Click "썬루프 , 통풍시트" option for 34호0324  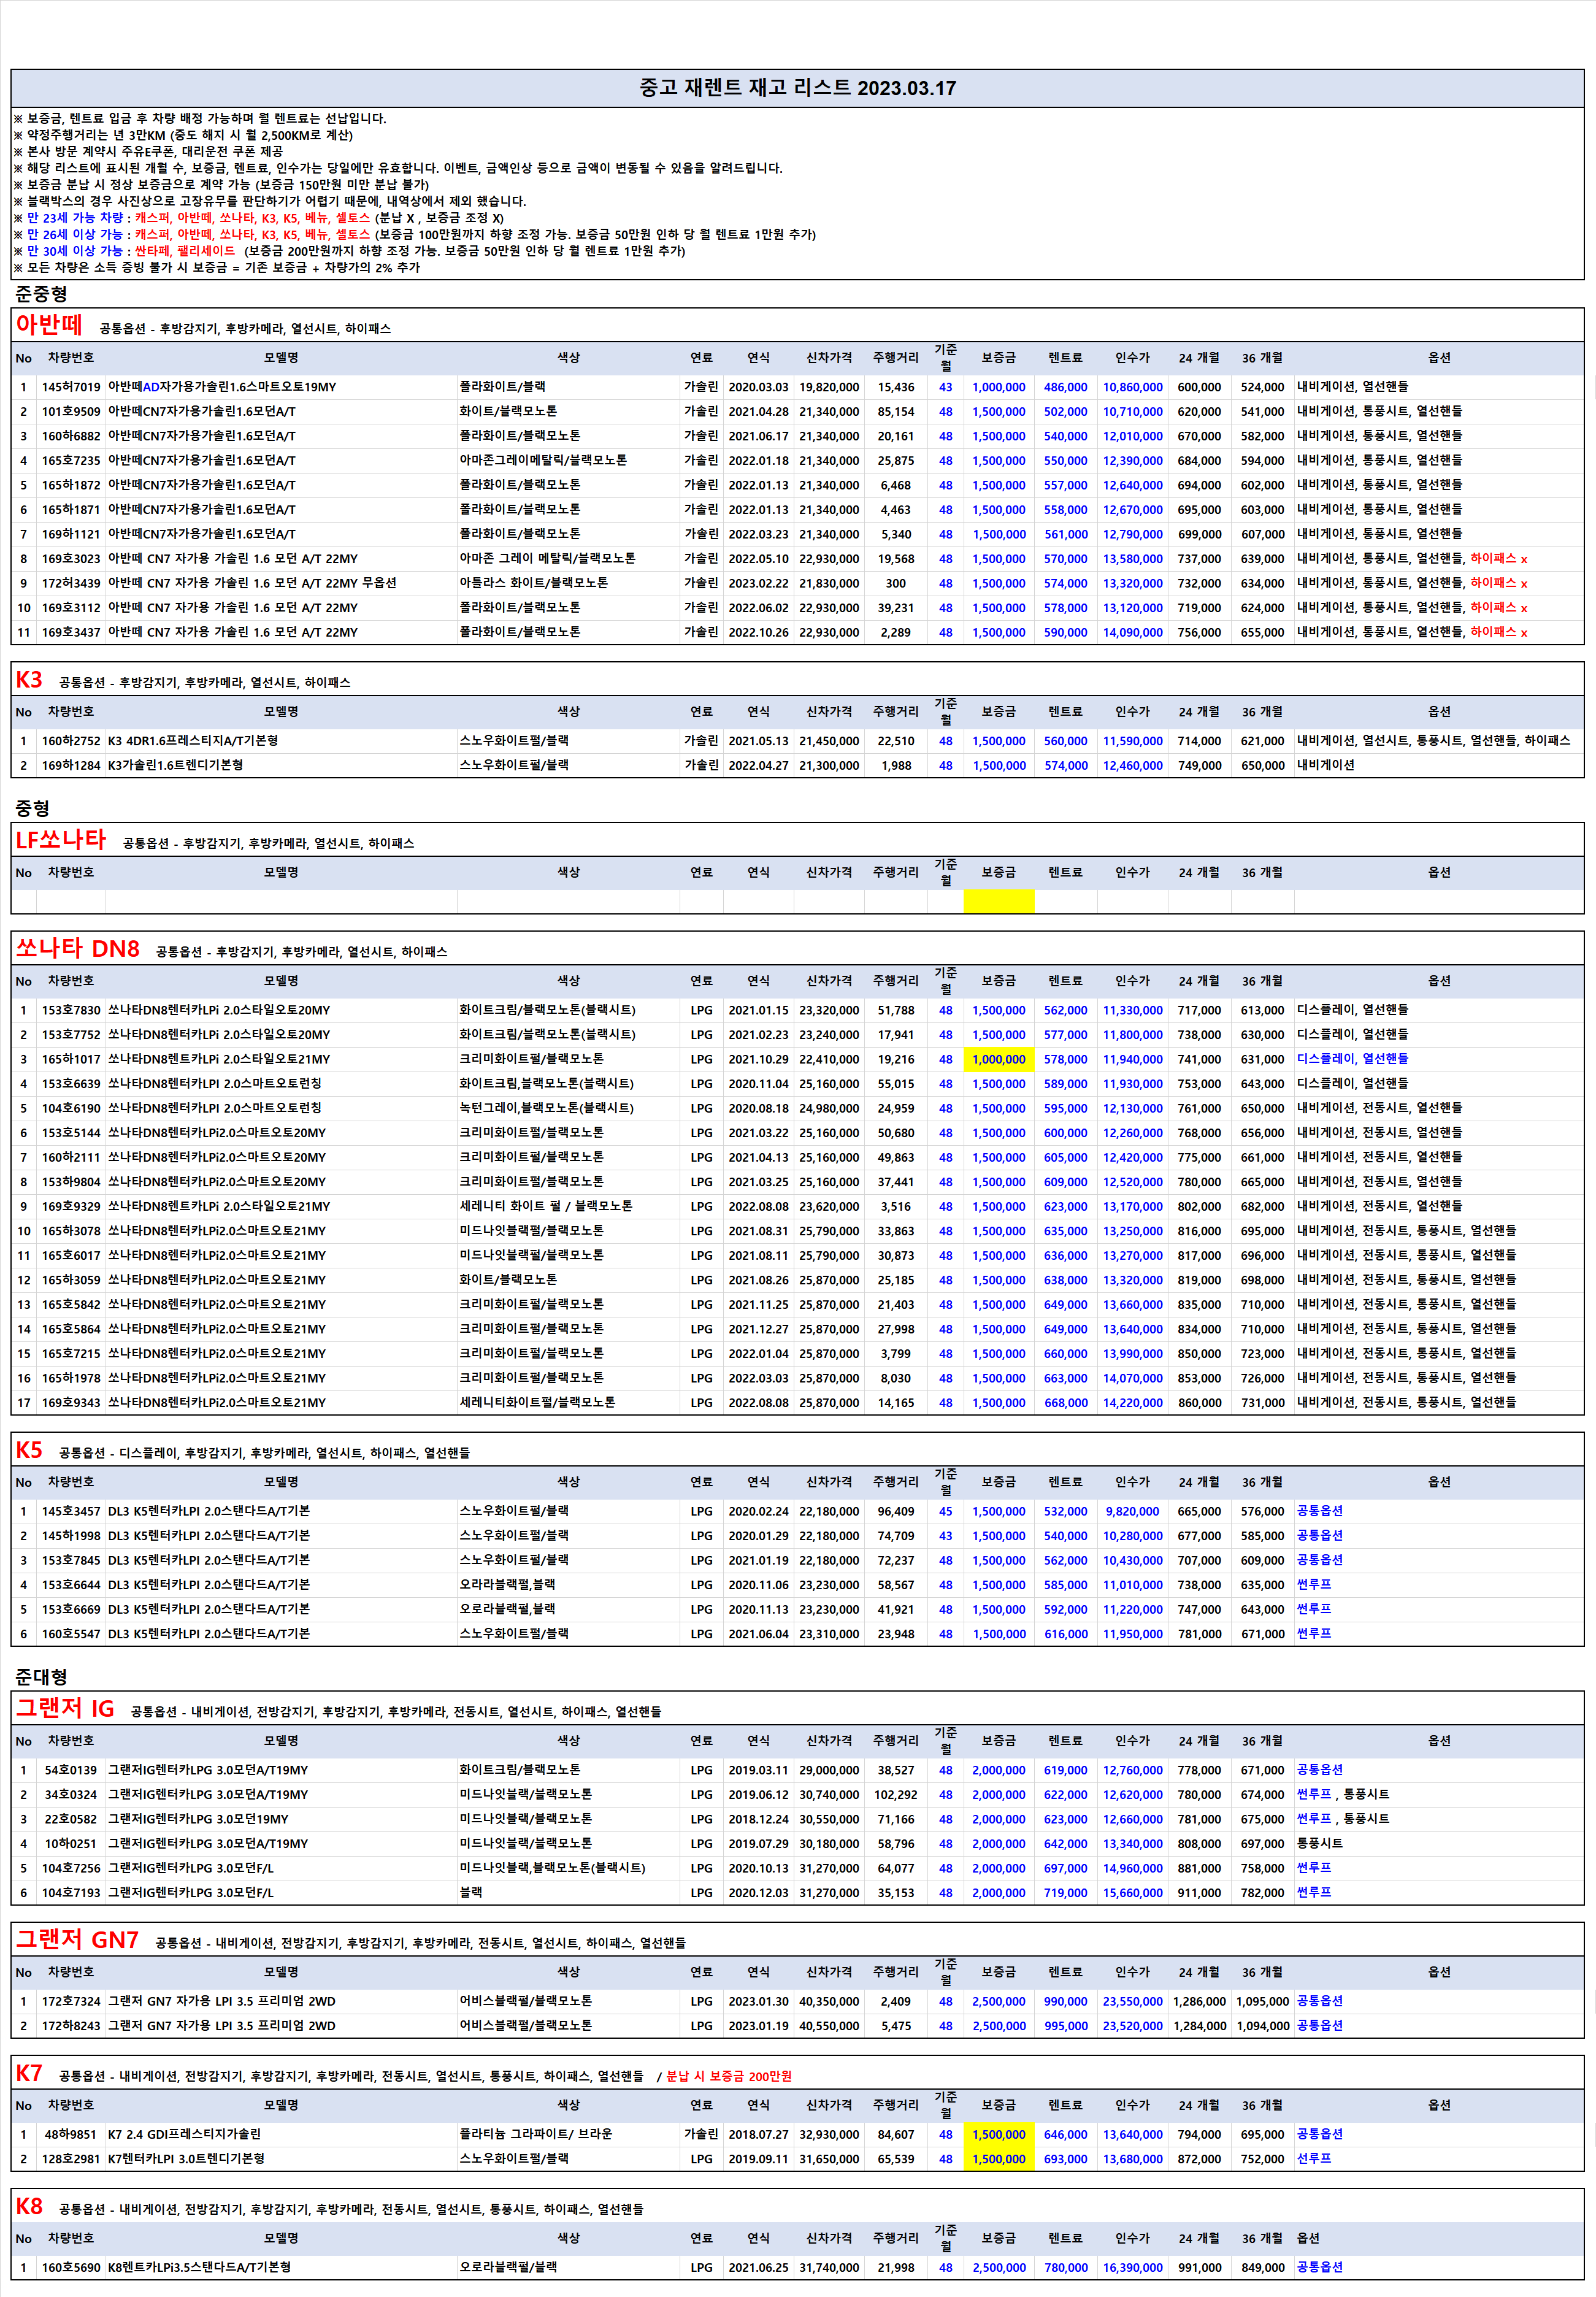[1343, 1794]
